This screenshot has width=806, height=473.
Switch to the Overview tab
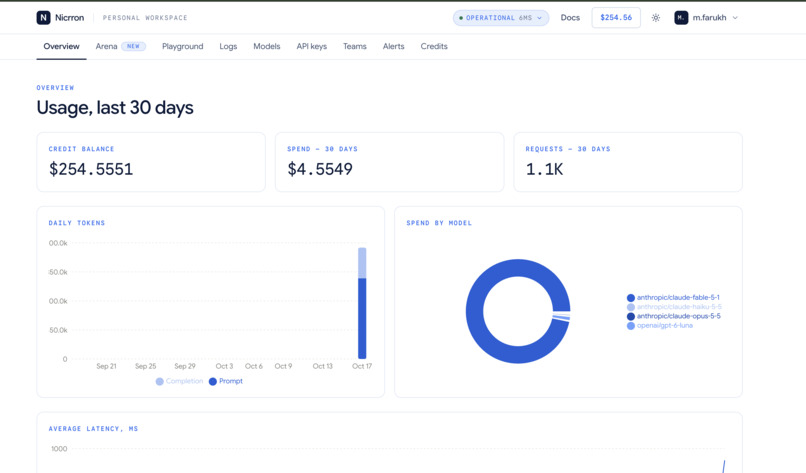point(61,46)
